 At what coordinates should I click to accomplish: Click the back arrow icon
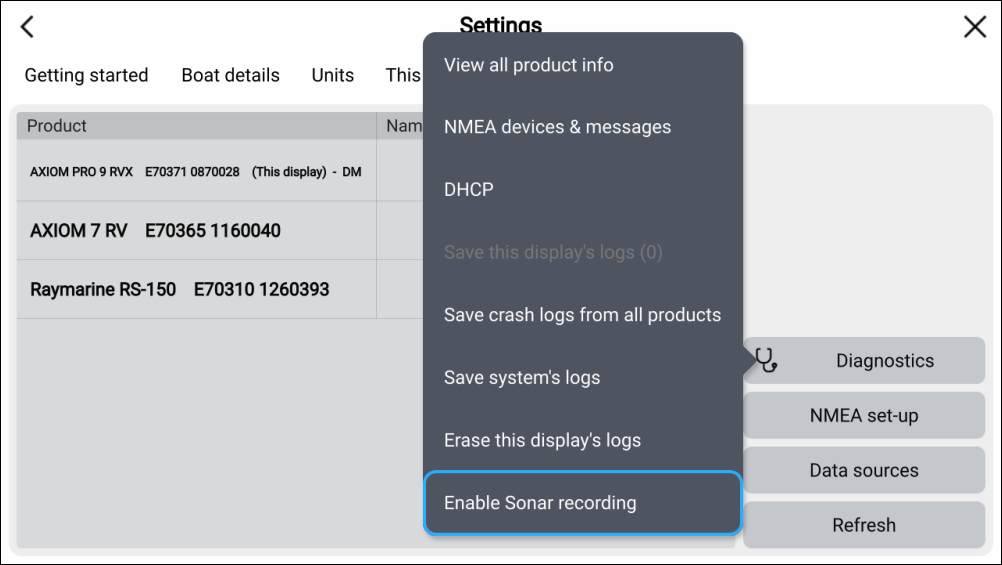pos(28,27)
